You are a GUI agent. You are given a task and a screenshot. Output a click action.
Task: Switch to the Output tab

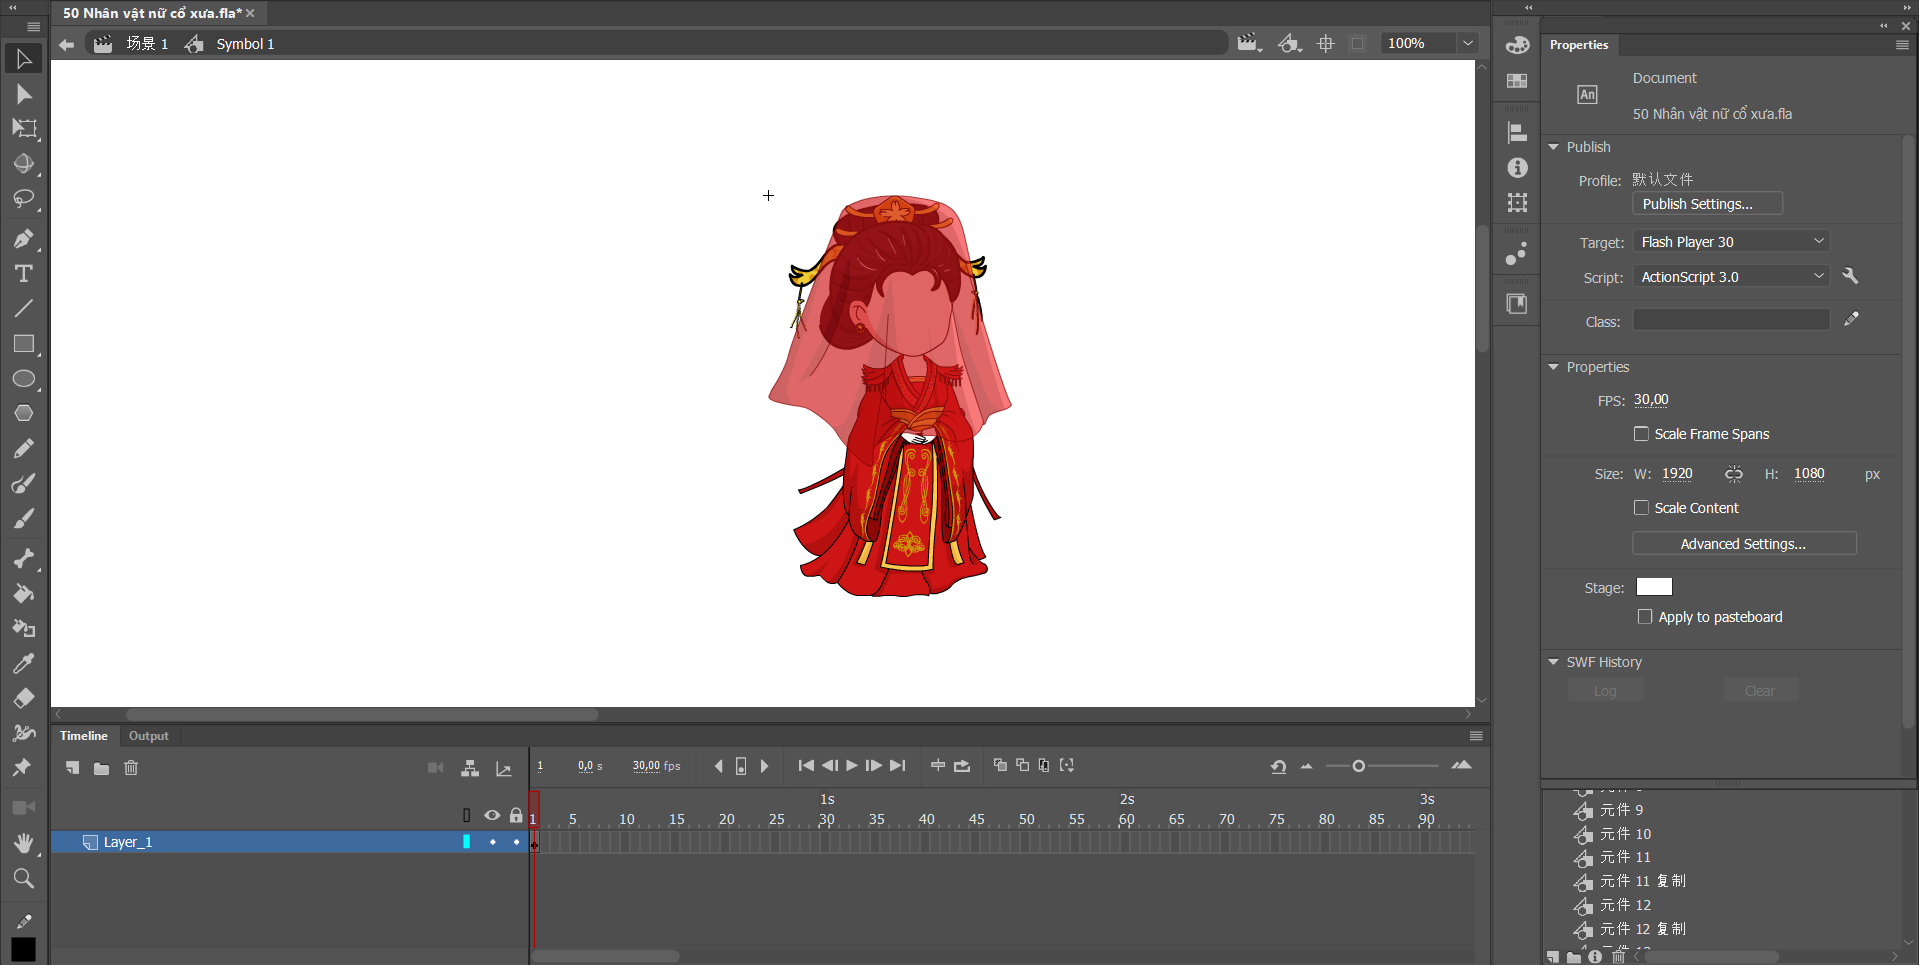point(149,736)
